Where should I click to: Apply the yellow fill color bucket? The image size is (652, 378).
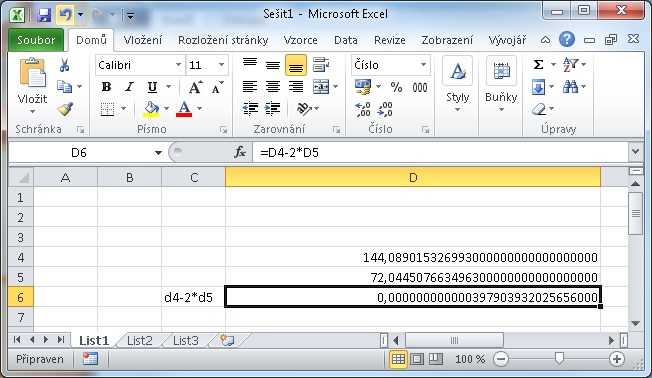click(151, 109)
